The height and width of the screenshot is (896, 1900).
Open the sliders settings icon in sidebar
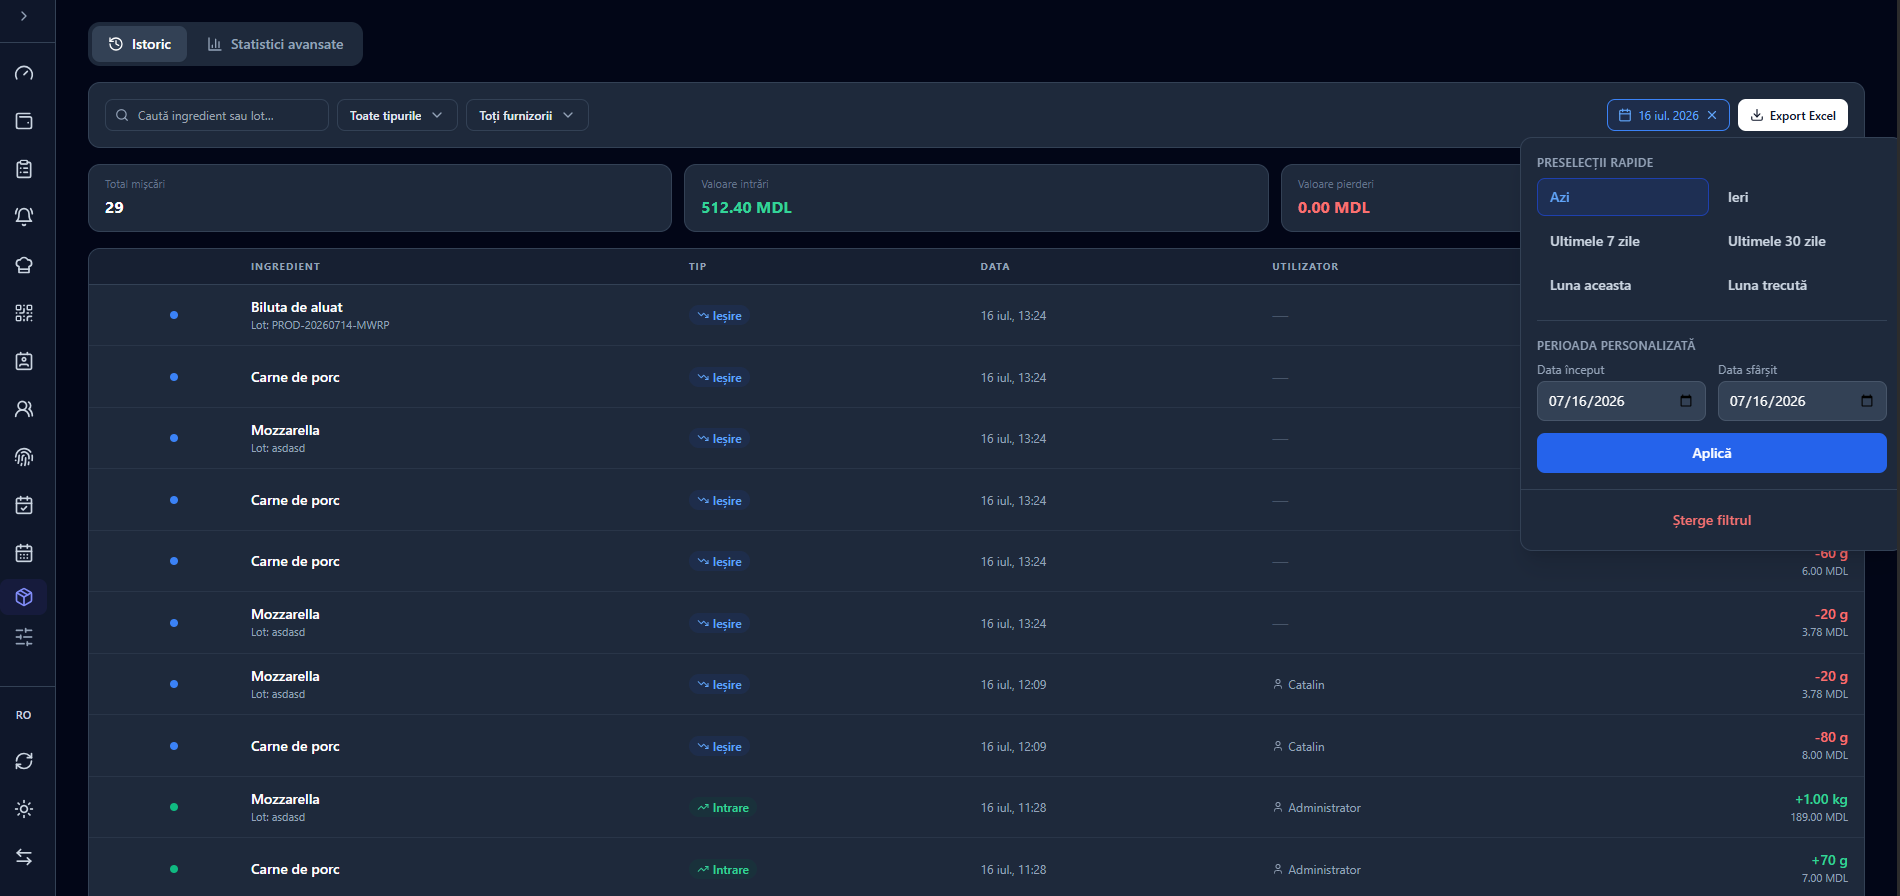tap(24, 637)
